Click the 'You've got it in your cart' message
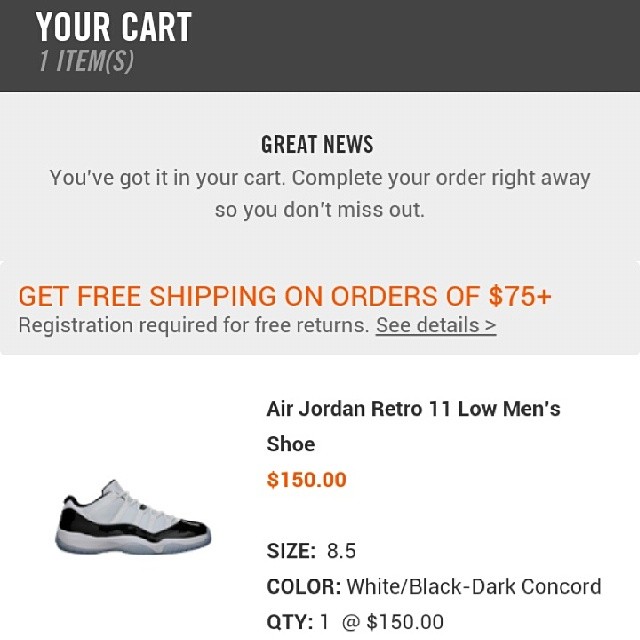The width and height of the screenshot is (640, 640). (320, 179)
